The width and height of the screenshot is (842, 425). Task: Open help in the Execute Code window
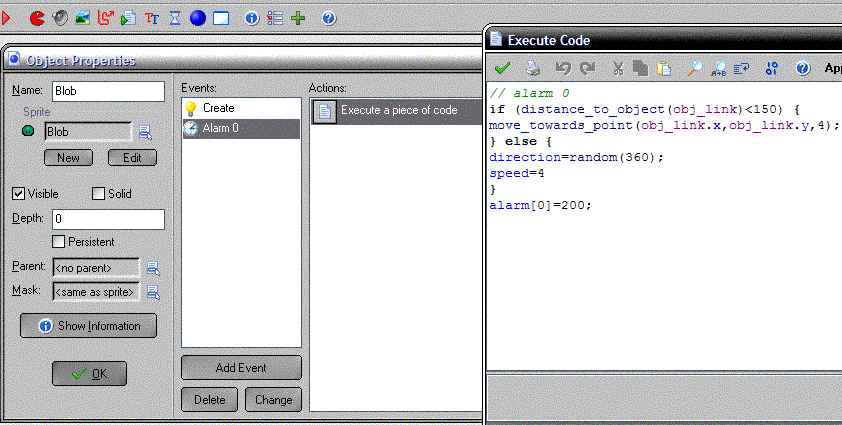[x=802, y=68]
